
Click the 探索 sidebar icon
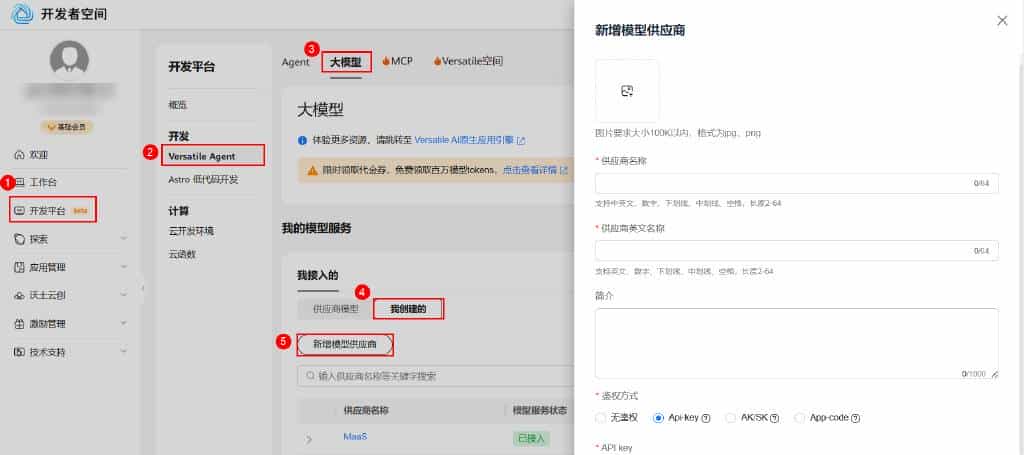[x=19, y=240]
